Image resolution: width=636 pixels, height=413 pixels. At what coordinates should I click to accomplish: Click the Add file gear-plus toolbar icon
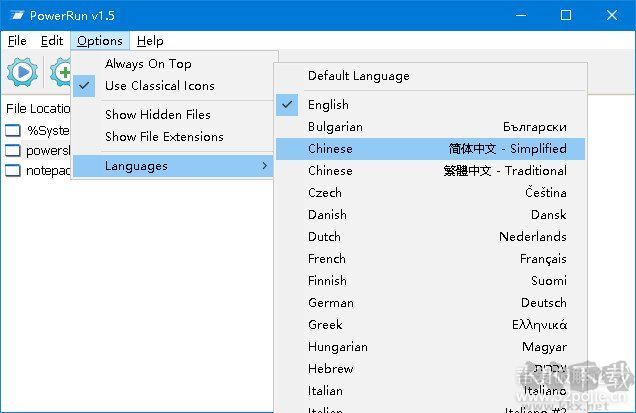point(60,72)
